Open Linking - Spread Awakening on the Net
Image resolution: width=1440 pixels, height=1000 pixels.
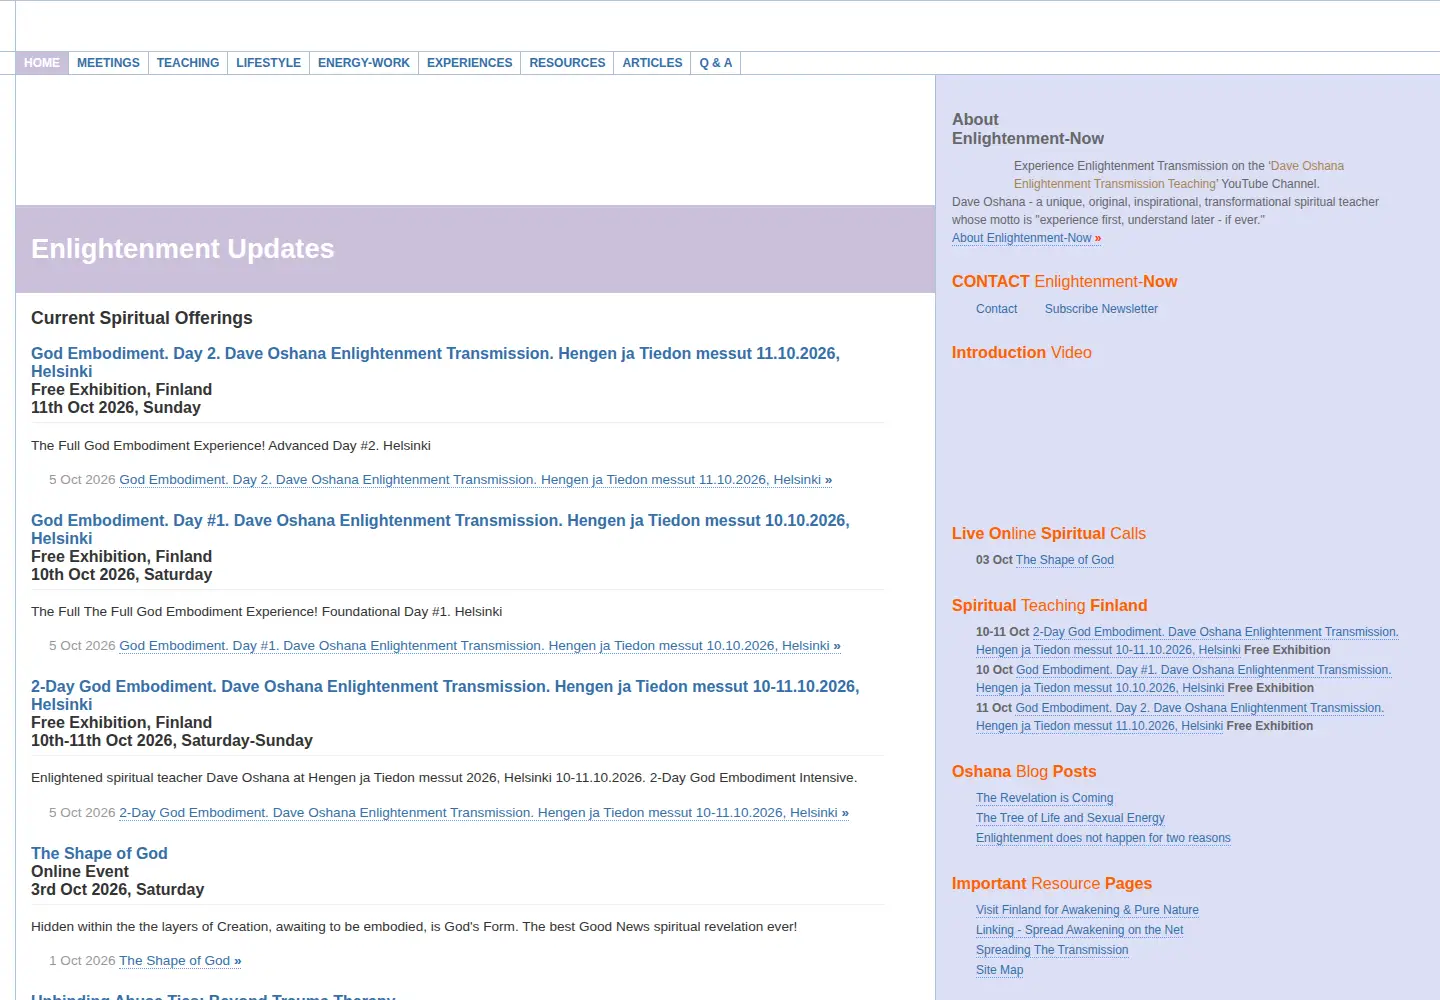pos(1079,930)
